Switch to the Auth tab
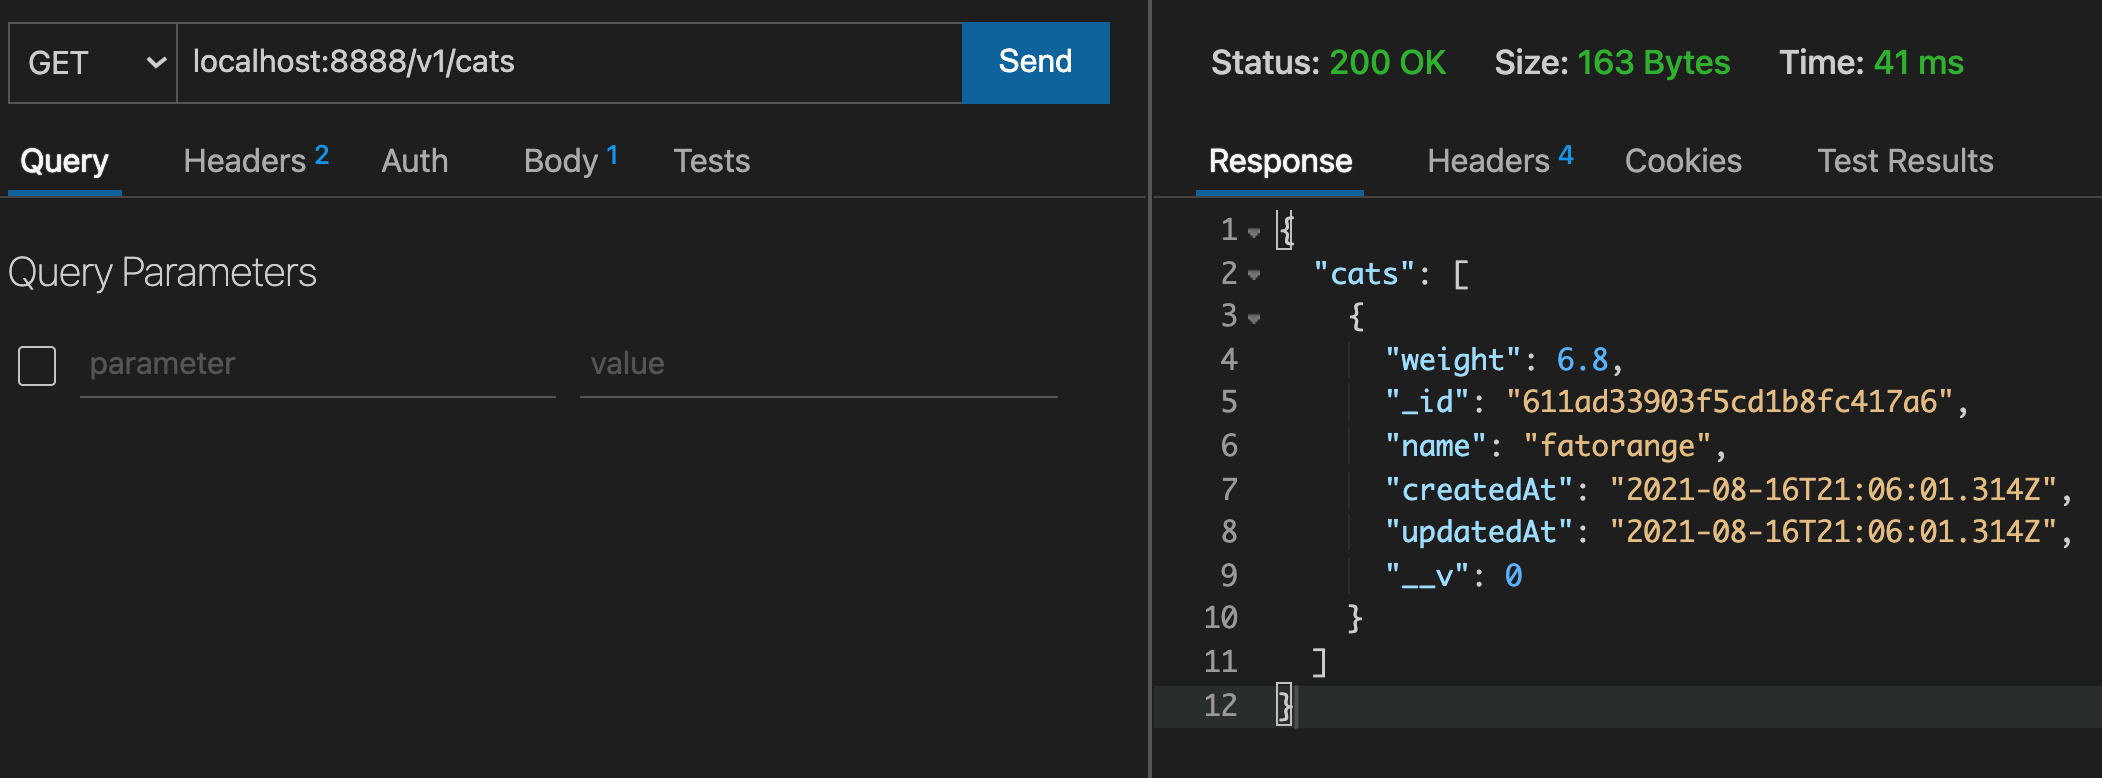The image size is (2102, 778). coord(414,161)
